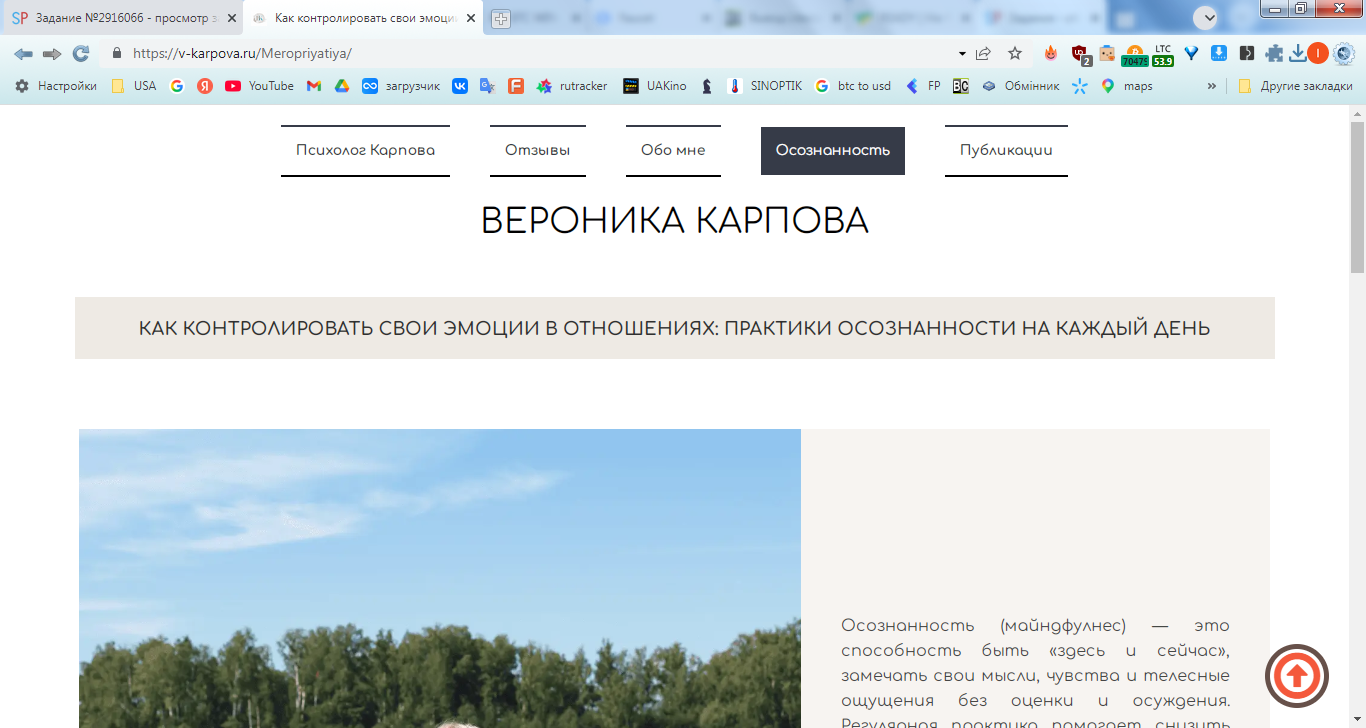The image size is (1366, 728).
Task: Open the FP bookmark
Action: pos(923,86)
